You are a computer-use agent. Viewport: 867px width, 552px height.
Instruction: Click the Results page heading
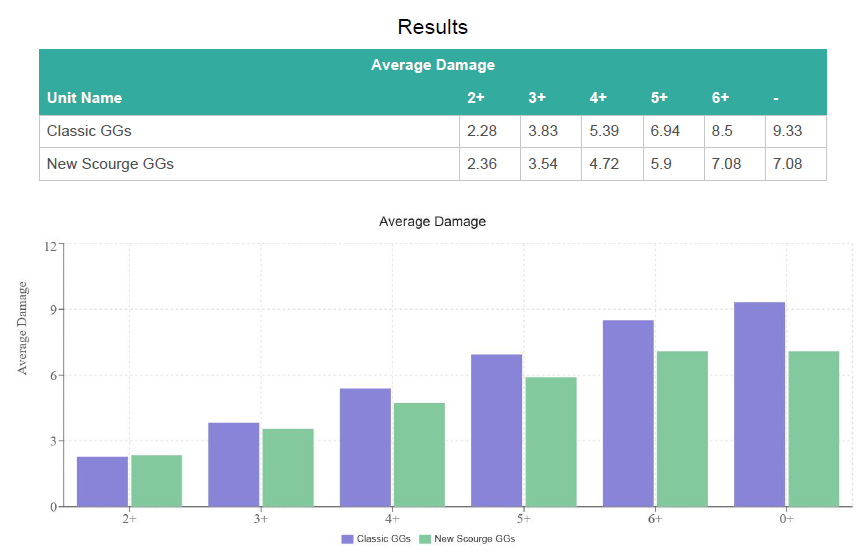(x=432, y=26)
